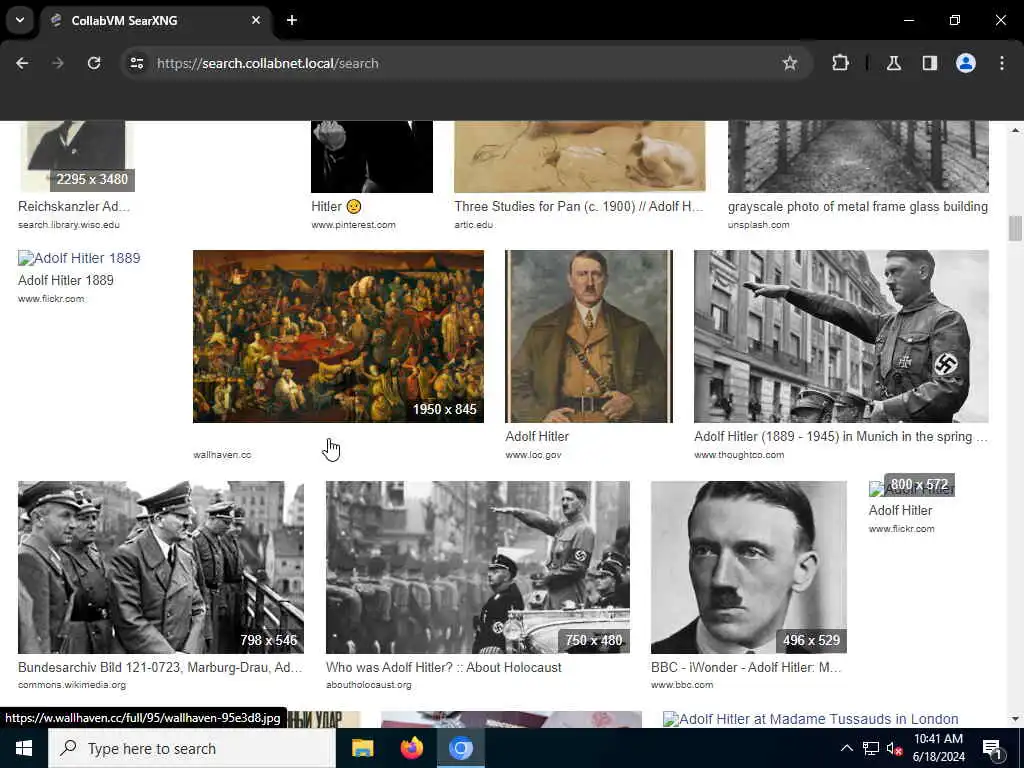This screenshot has height=768, width=1024.
Task: Click the 'BBC - iWonder - Adolf Hitler' title
Action: [746, 667]
